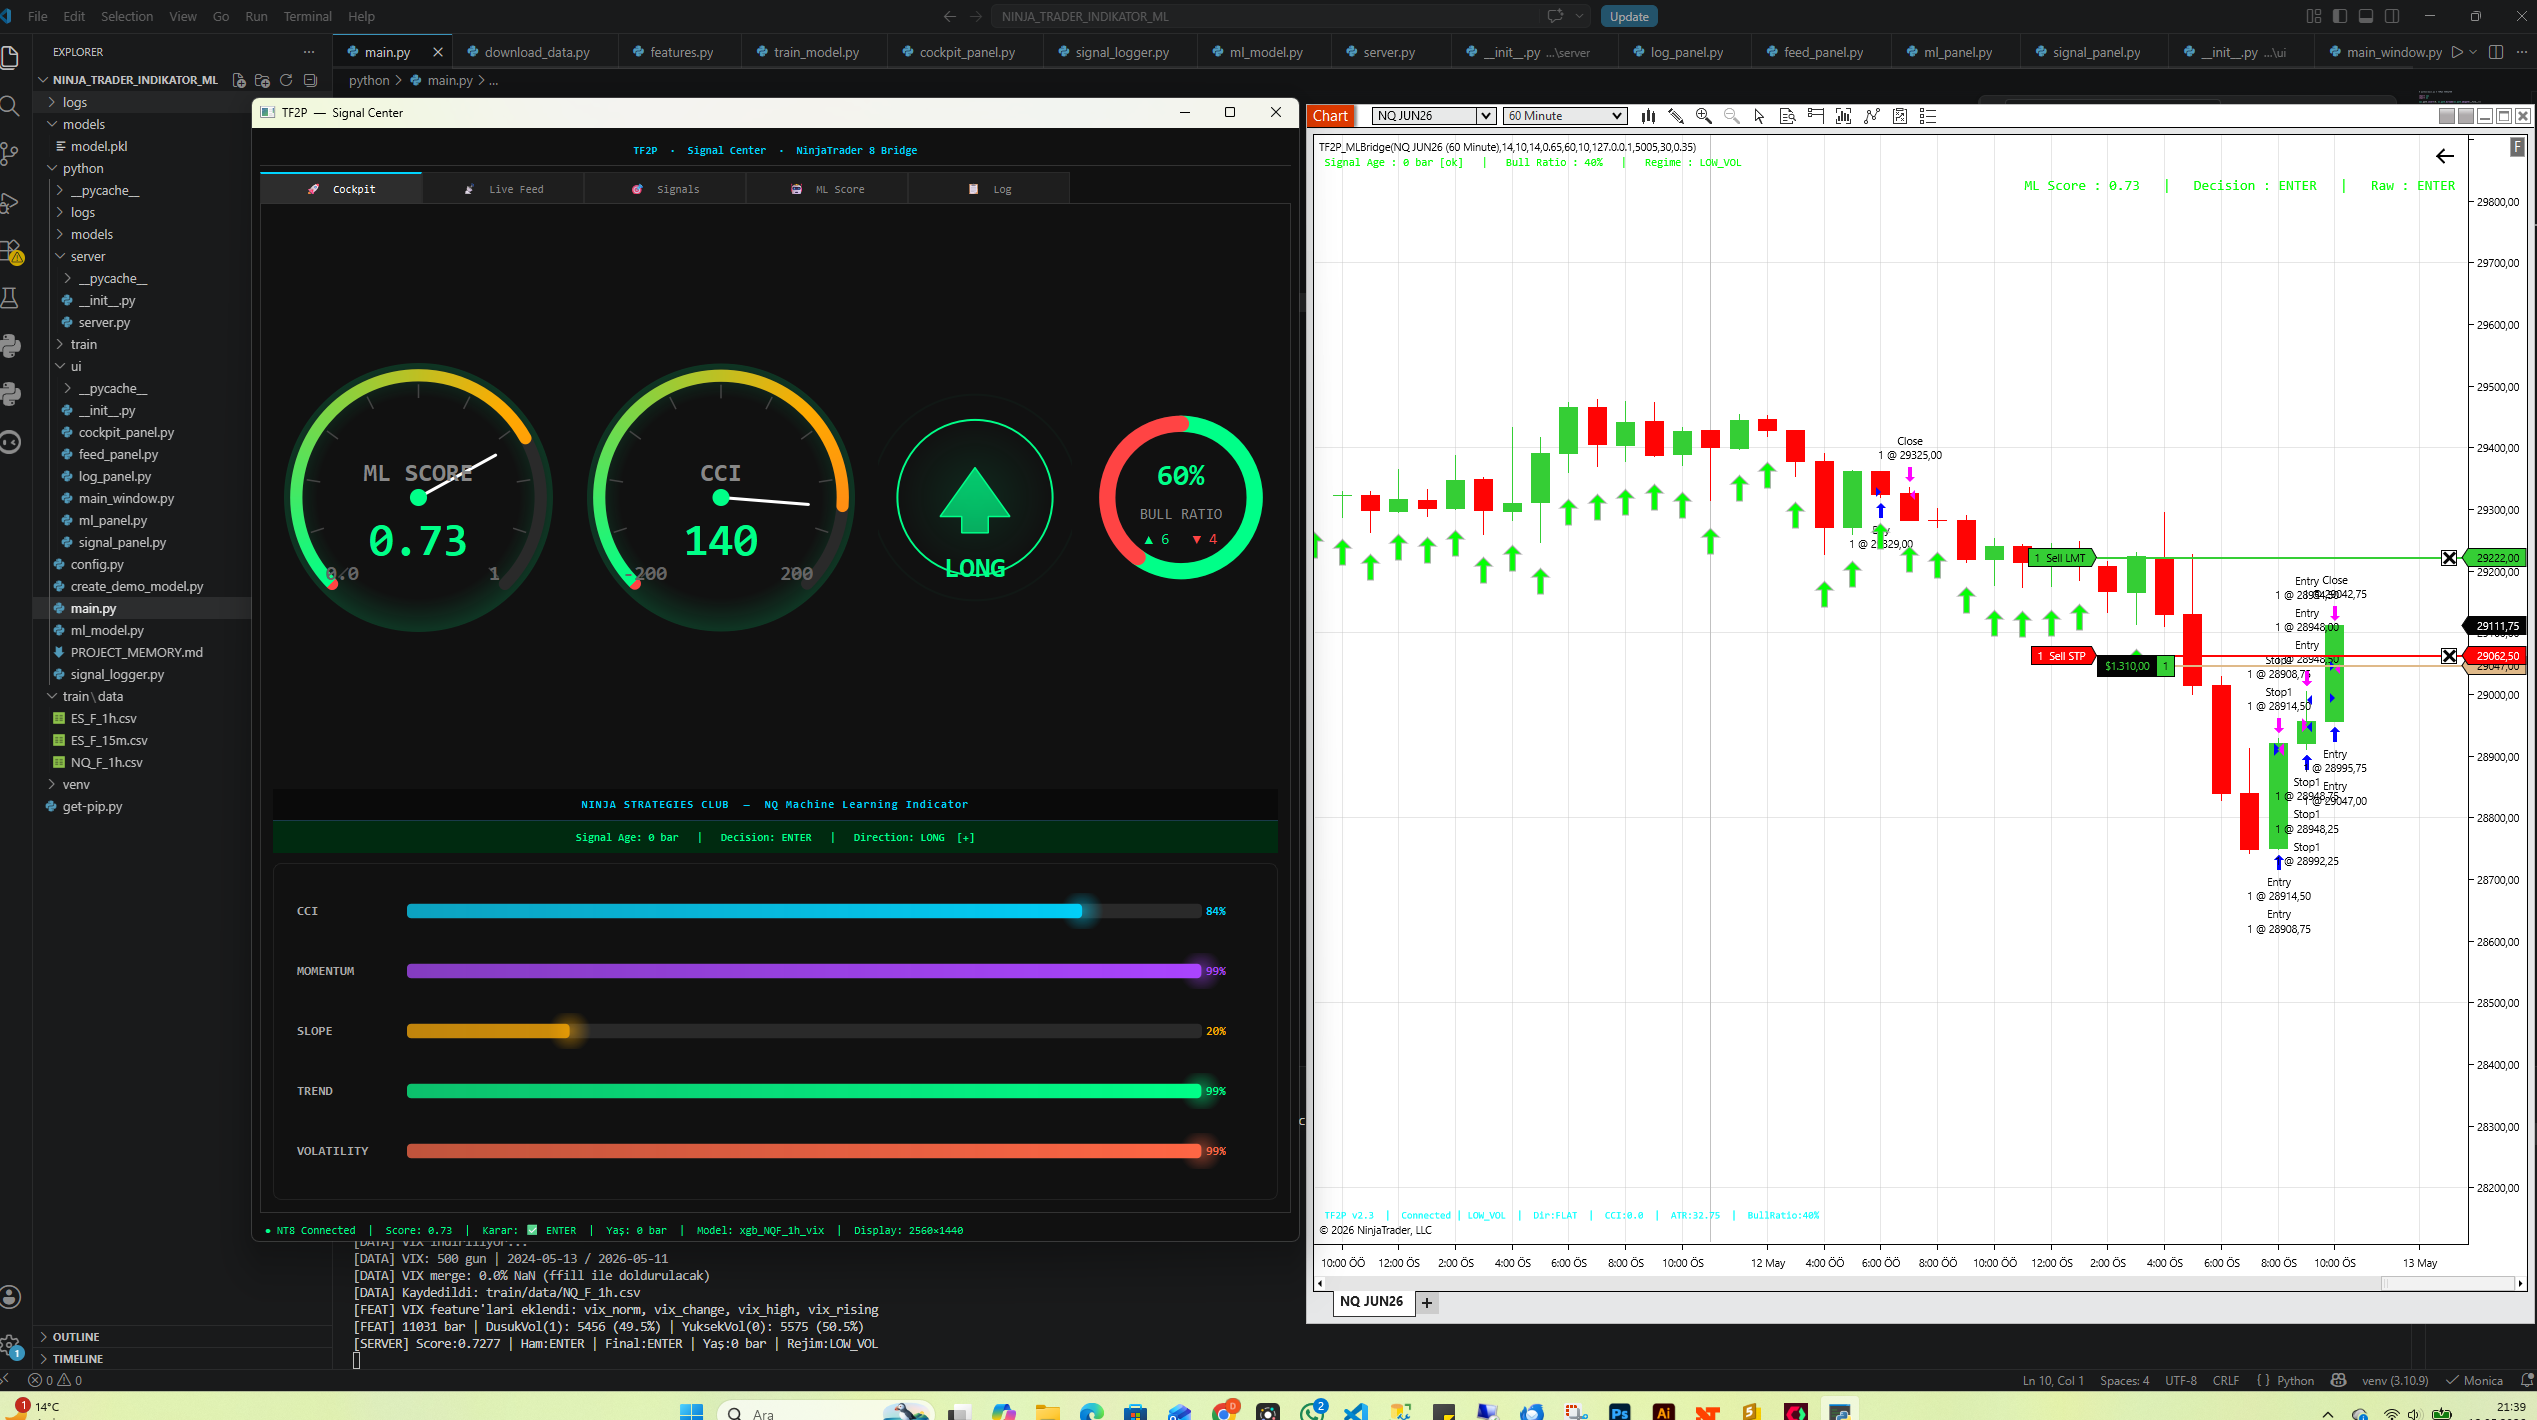This screenshot has height=1420, width=2537.
Task: Click the New Folder icon in Explorer
Action: tap(263, 80)
